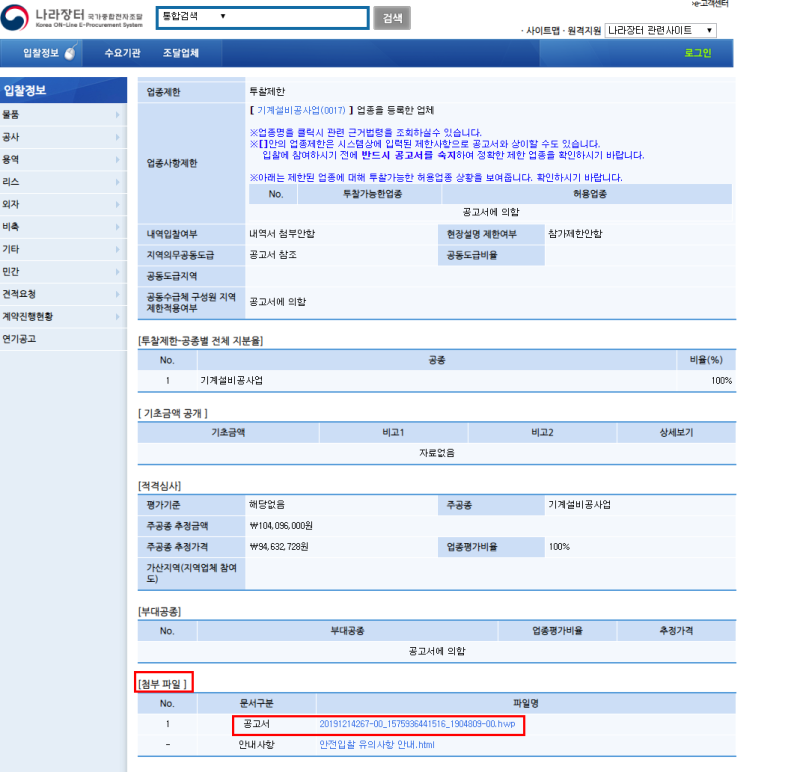This screenshot has width=800, height=772.
Task: Click the 참가제한안함 value
Action: point(575,234)
